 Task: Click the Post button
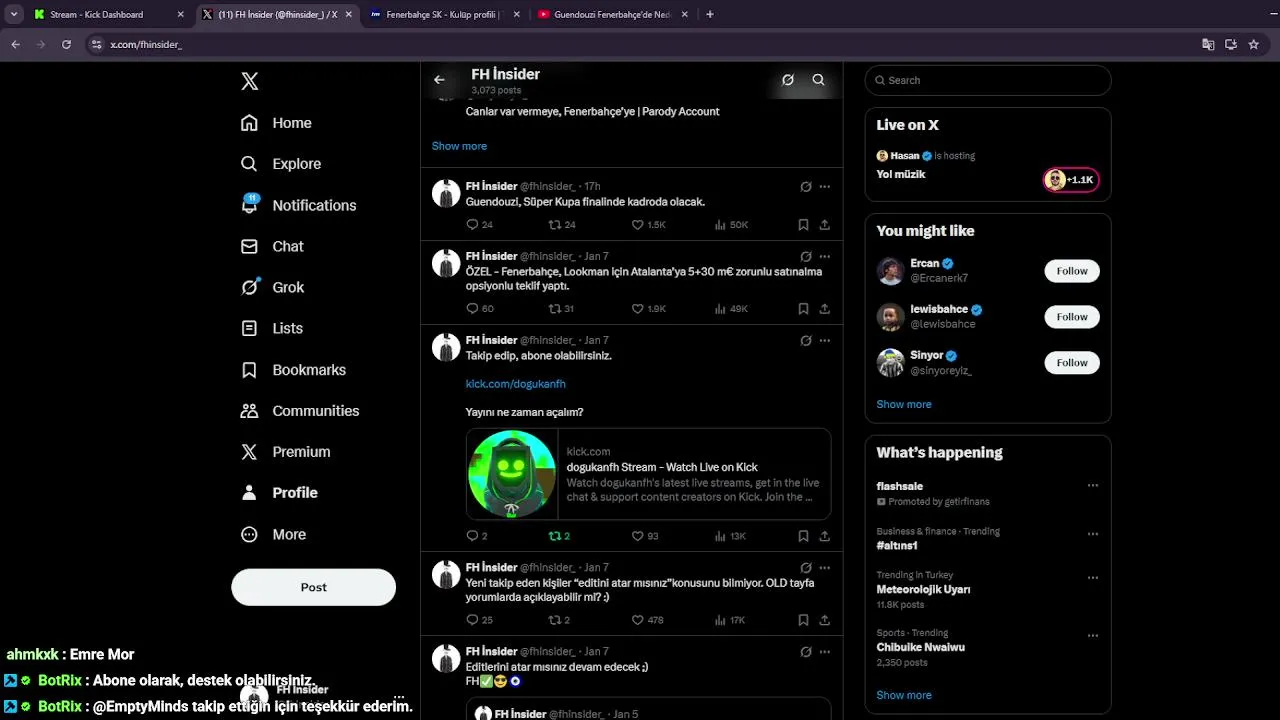(x=314, y=587)
